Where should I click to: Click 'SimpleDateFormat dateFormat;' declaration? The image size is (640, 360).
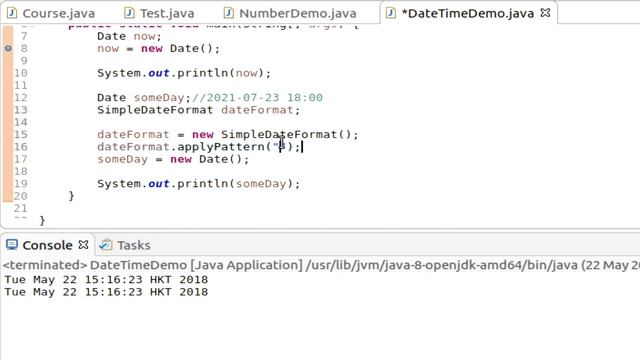coord(198,110)
